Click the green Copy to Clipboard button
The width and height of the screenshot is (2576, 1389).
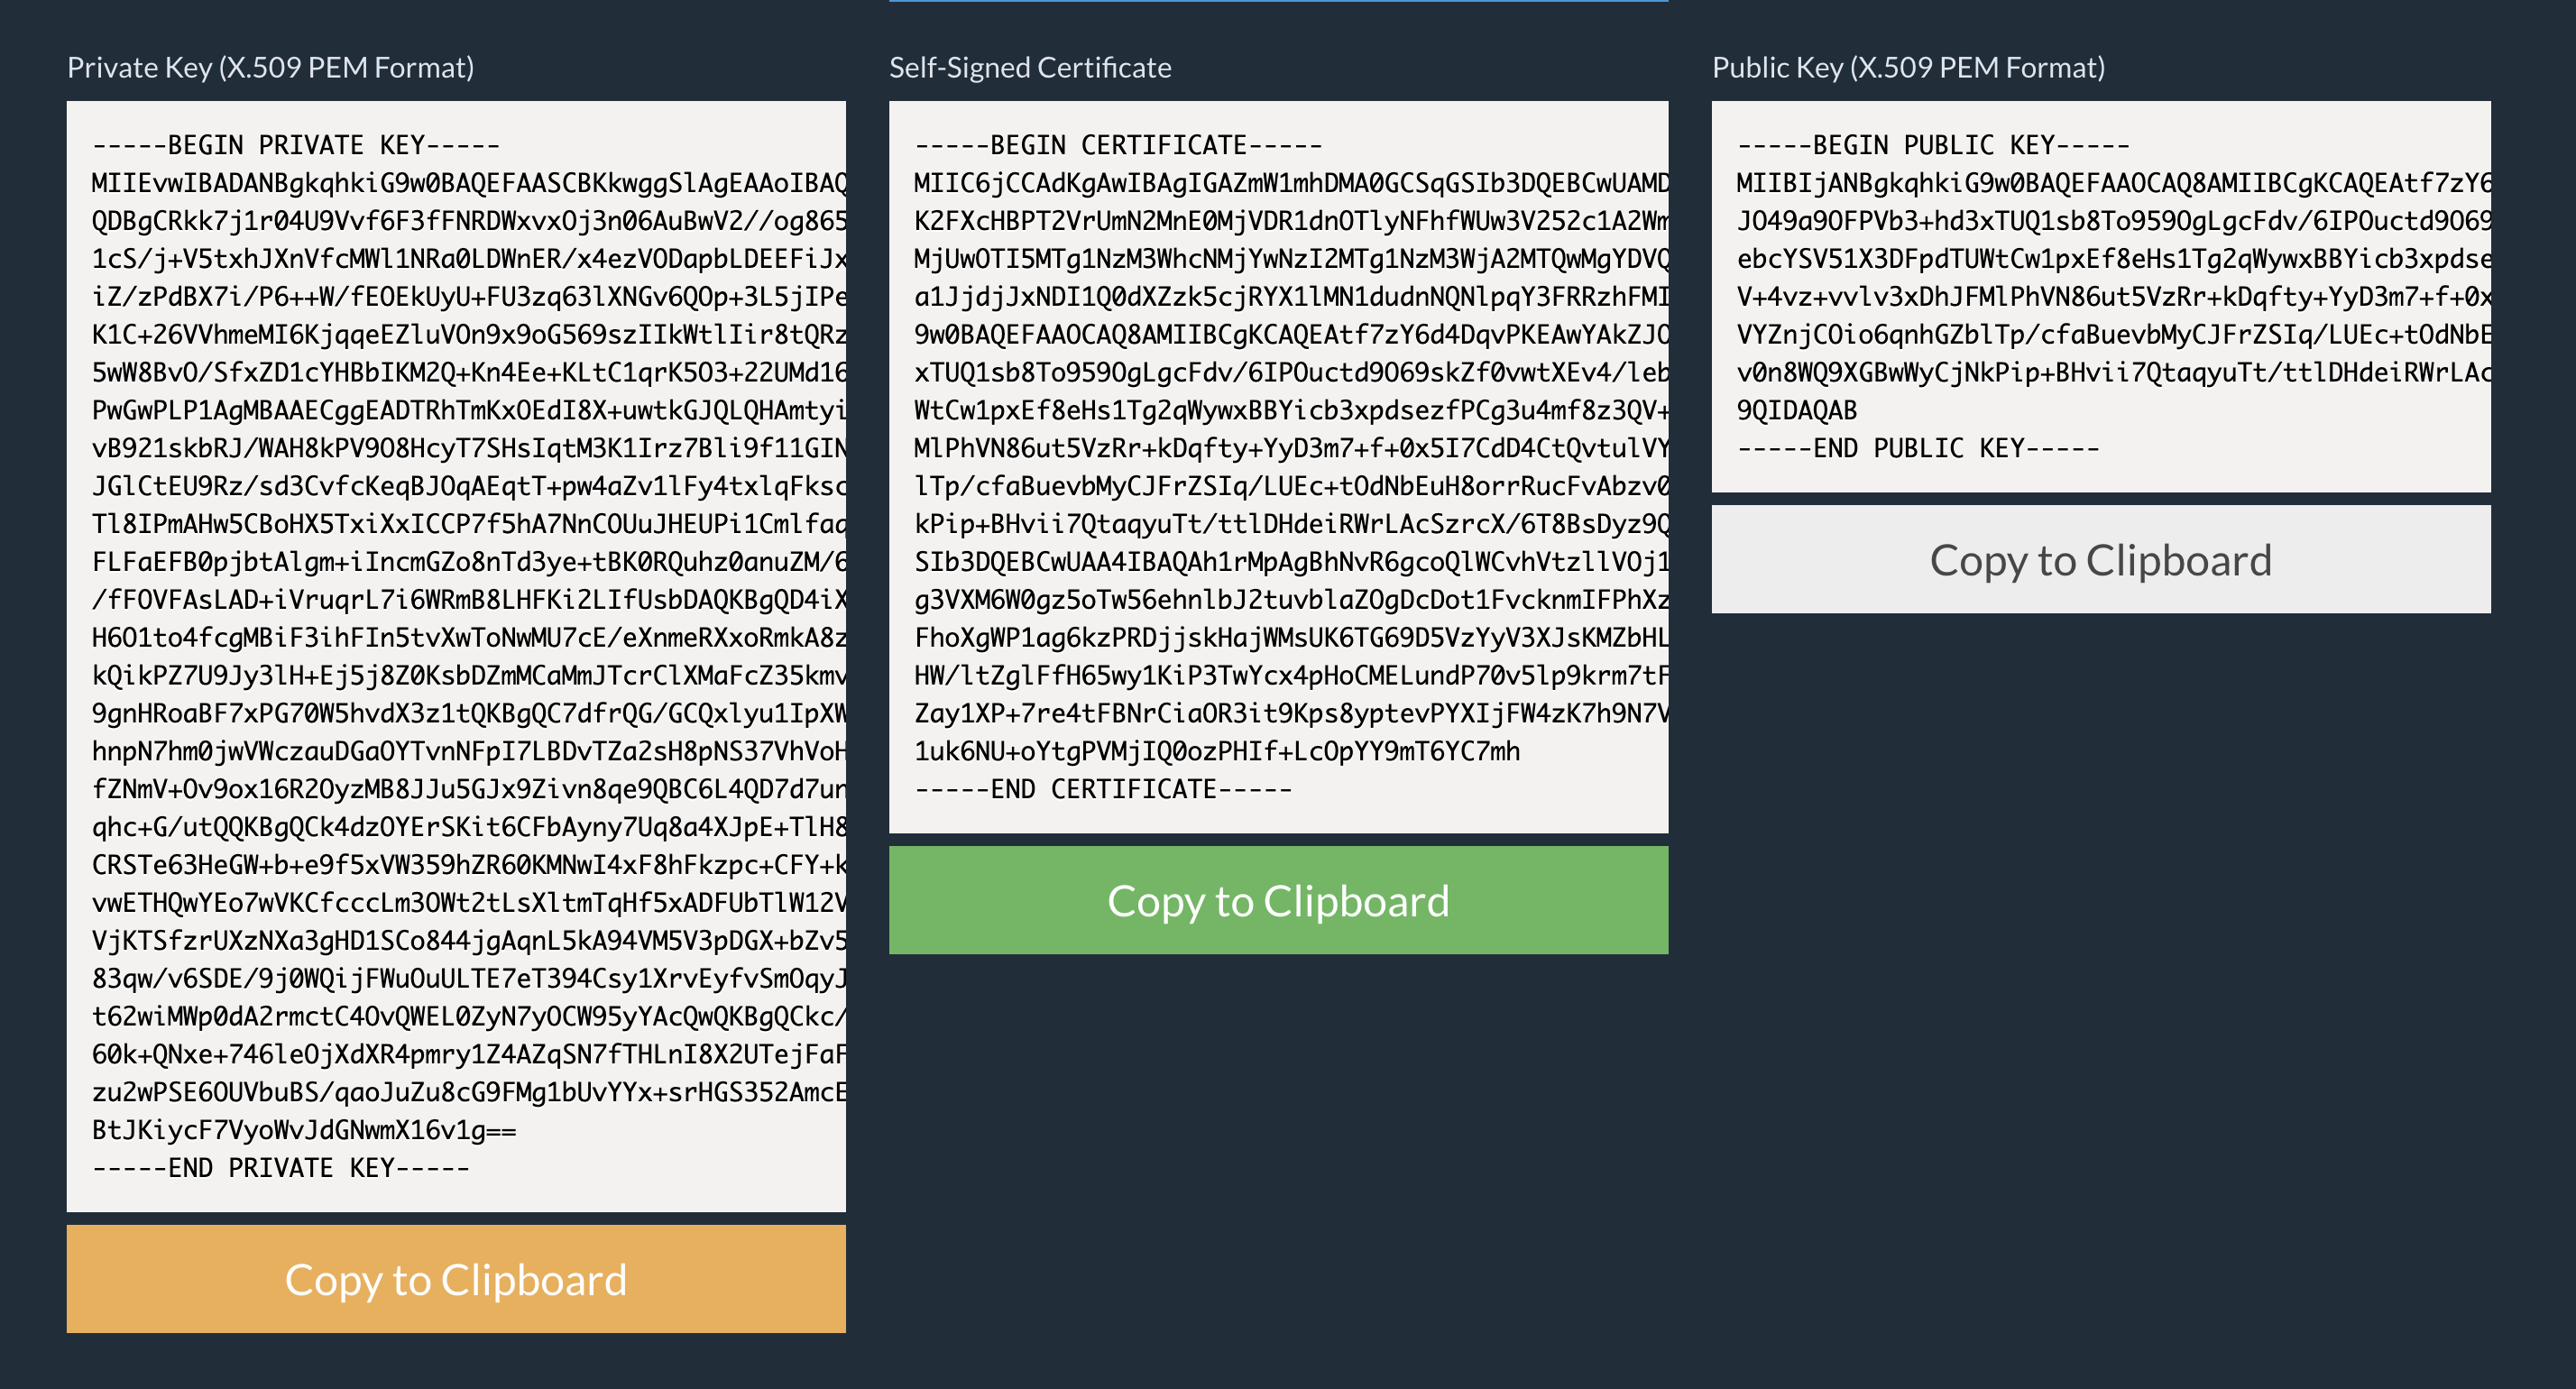pyautogui.click(x=1278, y=900)
